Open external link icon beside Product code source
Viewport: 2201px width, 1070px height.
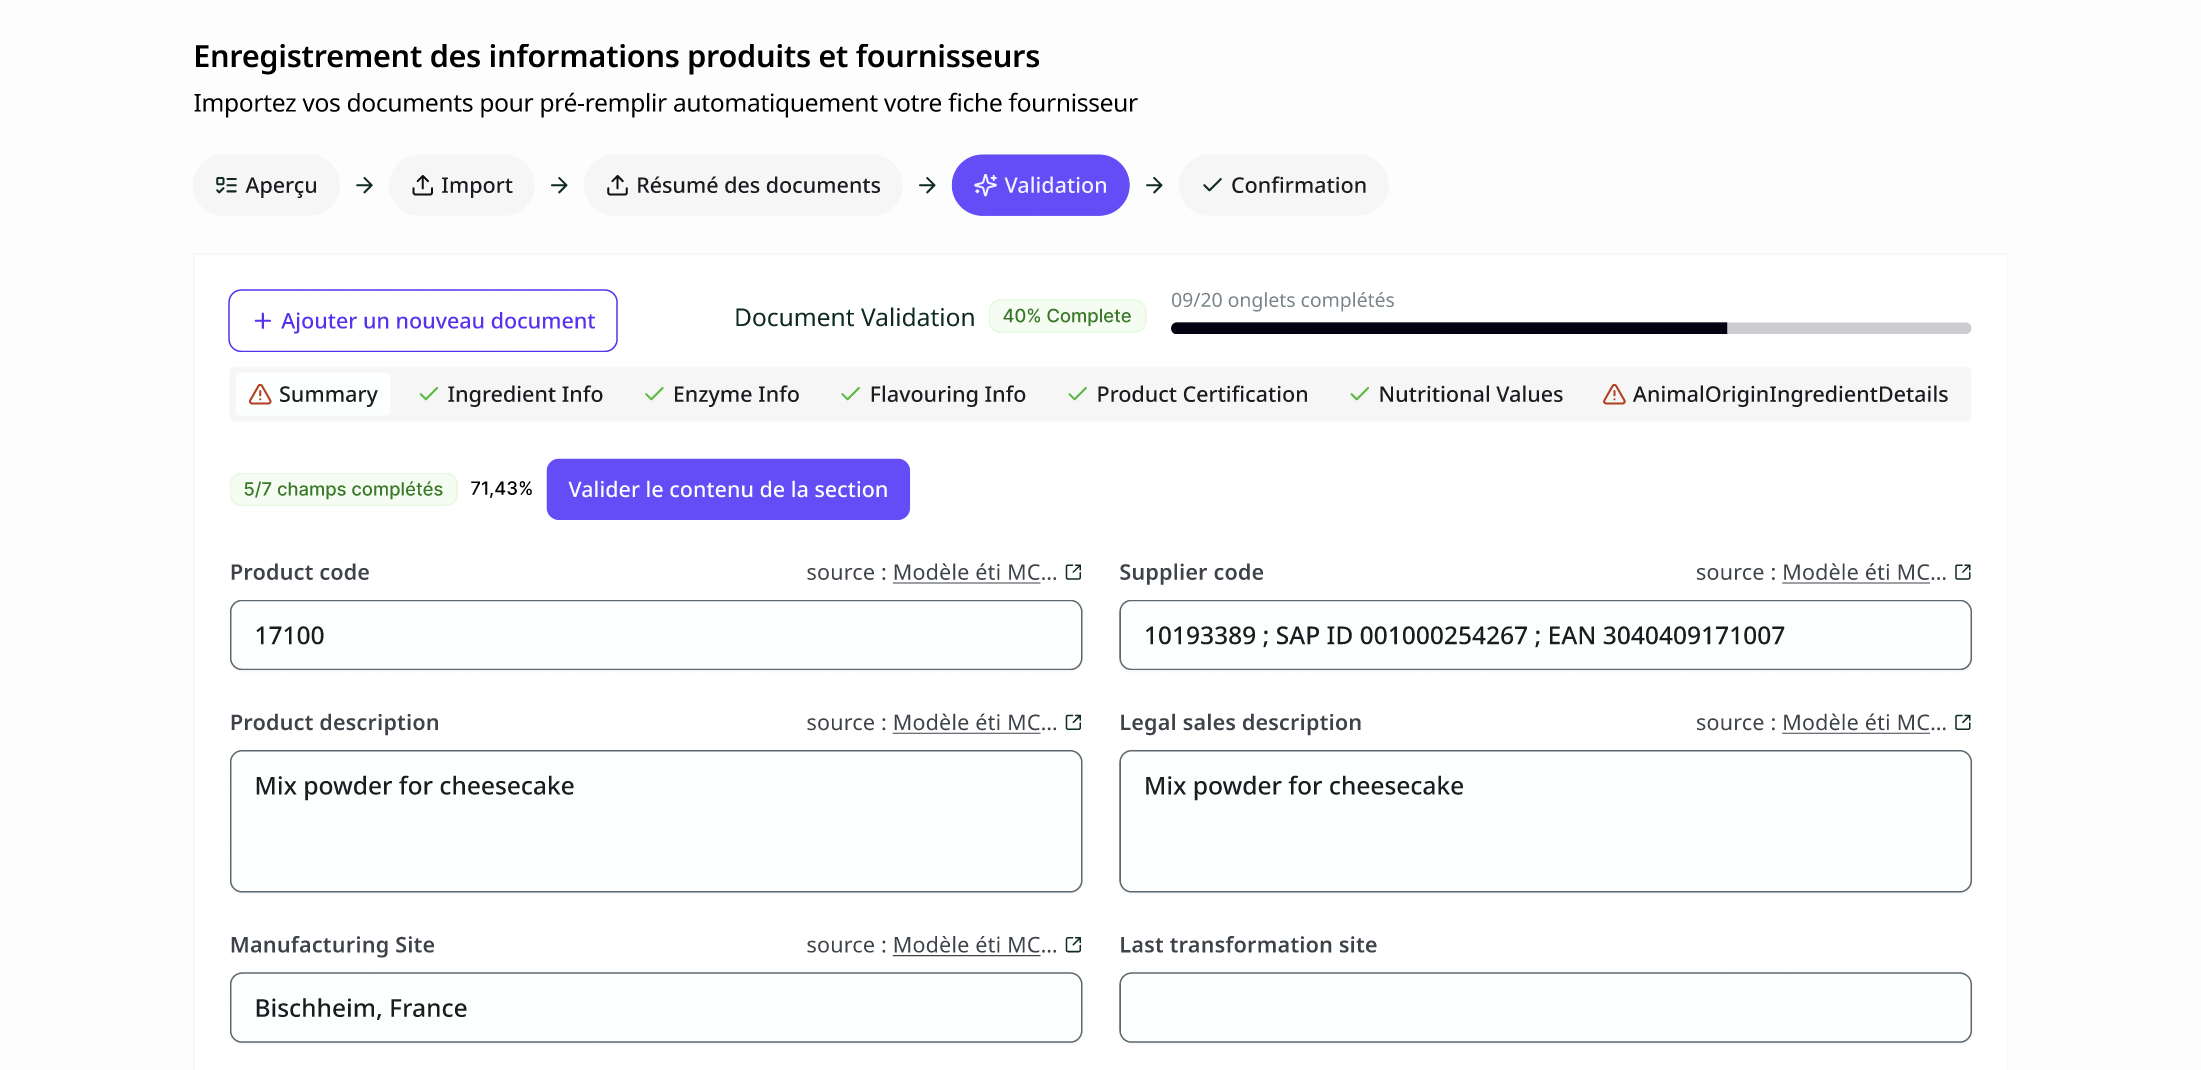[1074, 572]
